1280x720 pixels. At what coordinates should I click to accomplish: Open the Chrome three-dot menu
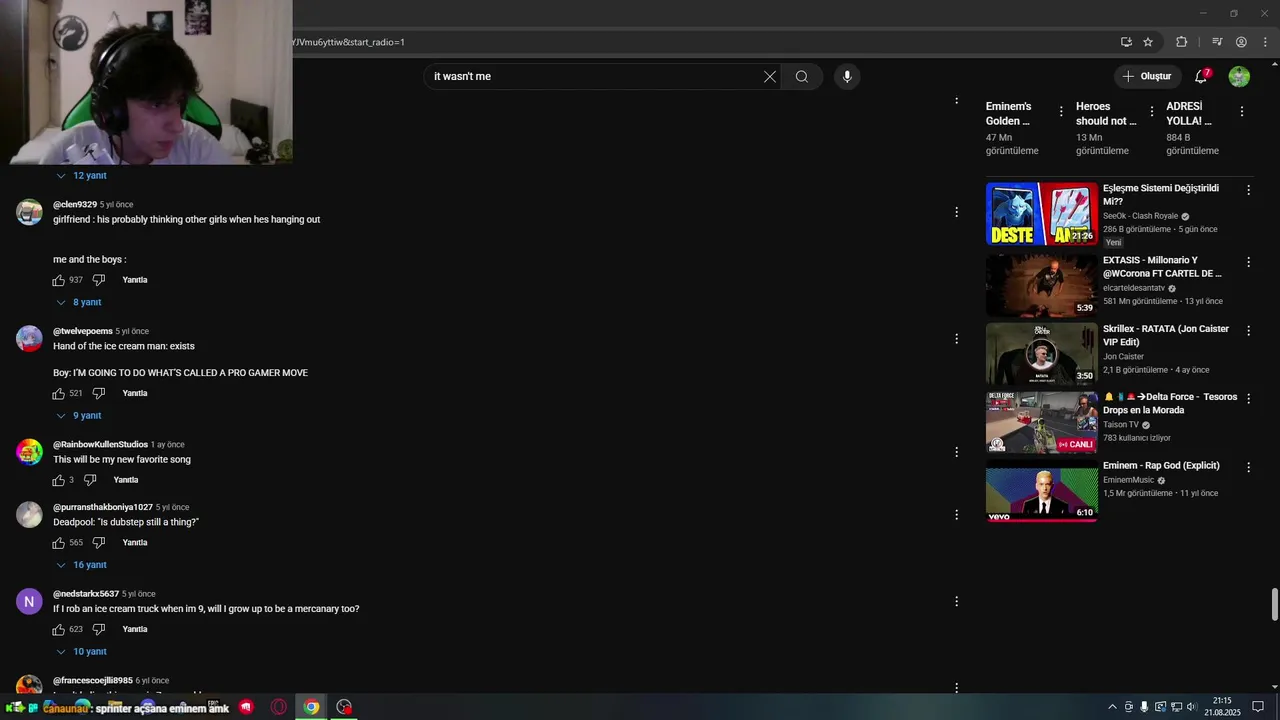(x=1264, y=42)
